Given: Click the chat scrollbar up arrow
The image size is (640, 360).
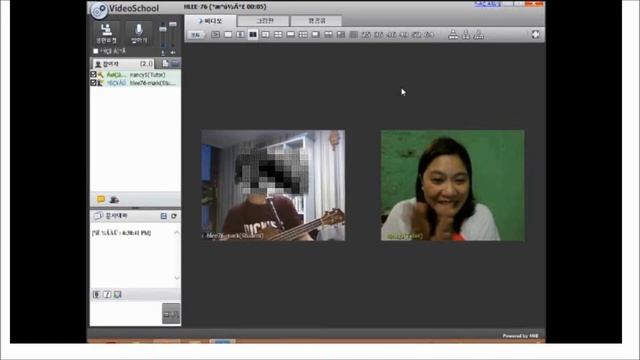Looking at the screenshot, I should click(177, 233).
